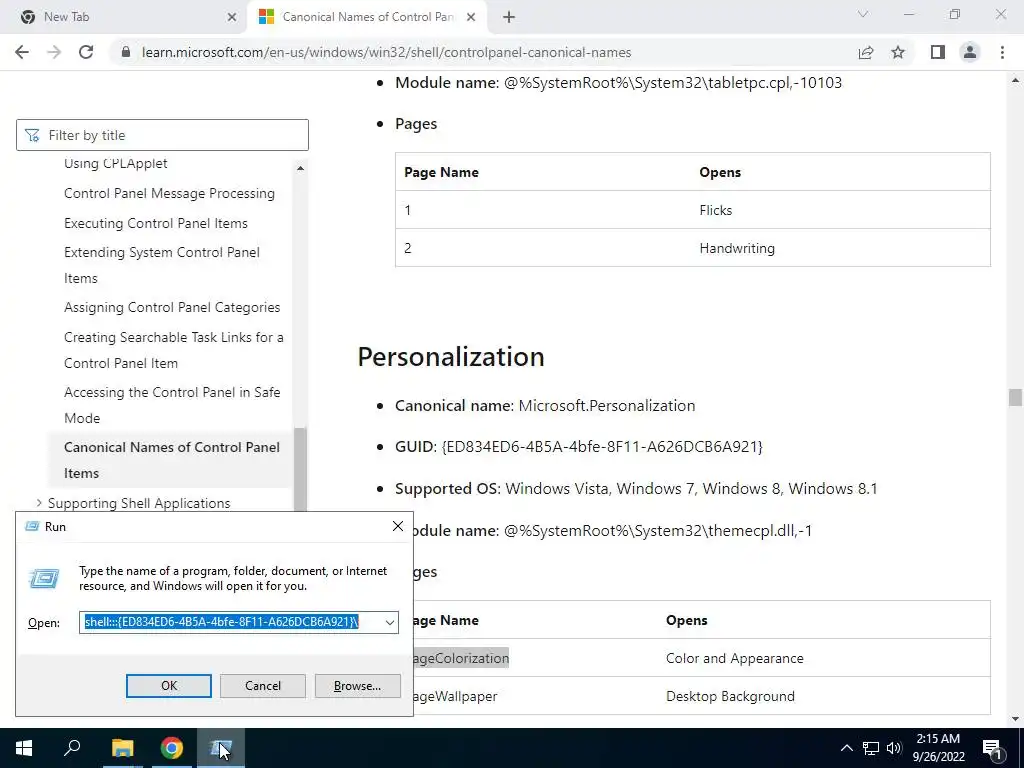This screenshot has height=768, width=1024.
Task: Click the Handwriting table cell
Action: [x=737, y=248]
